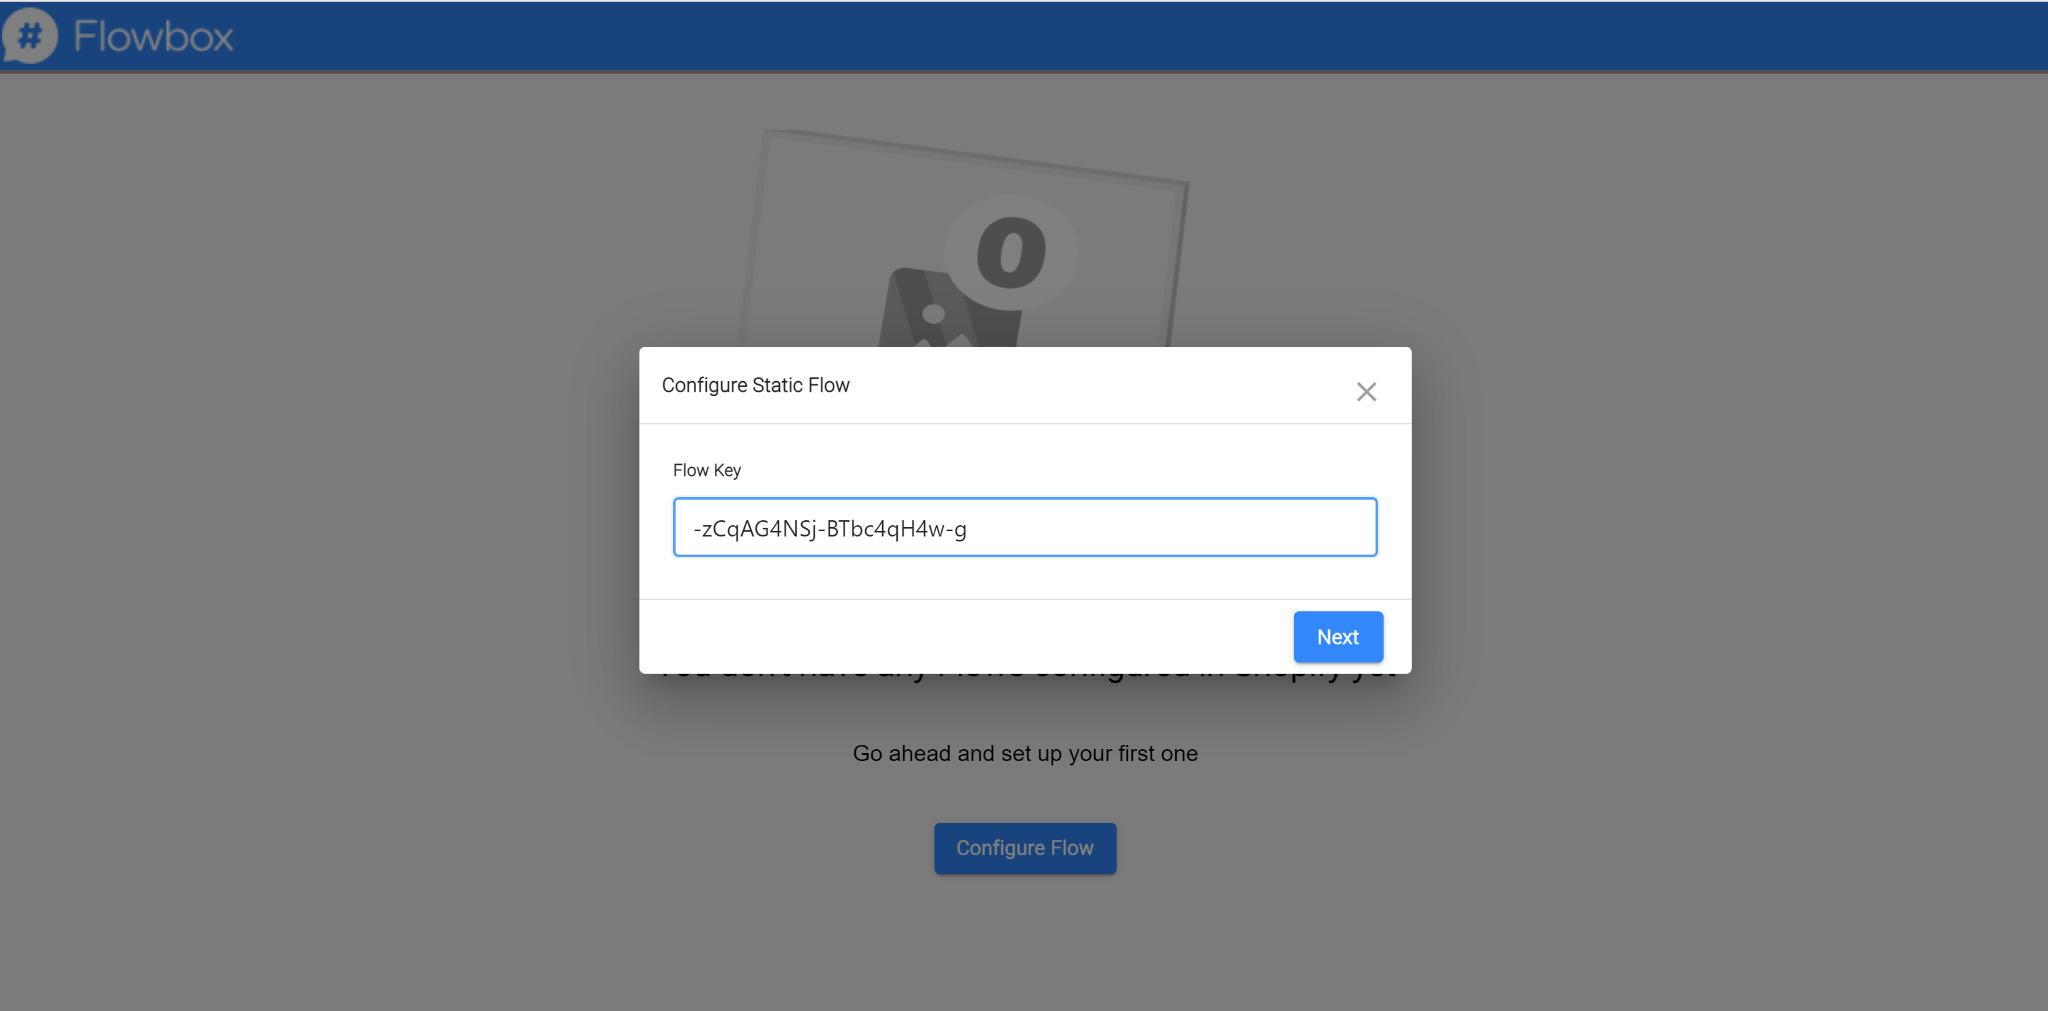Click the zero count badge on illustration
The height and width of the screenshot is (1011, 2048).
pos(1011,252)
